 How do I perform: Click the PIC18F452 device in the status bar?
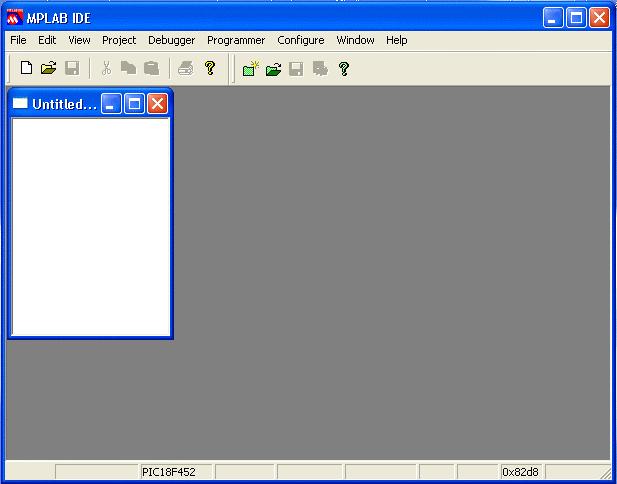point(168,472)
